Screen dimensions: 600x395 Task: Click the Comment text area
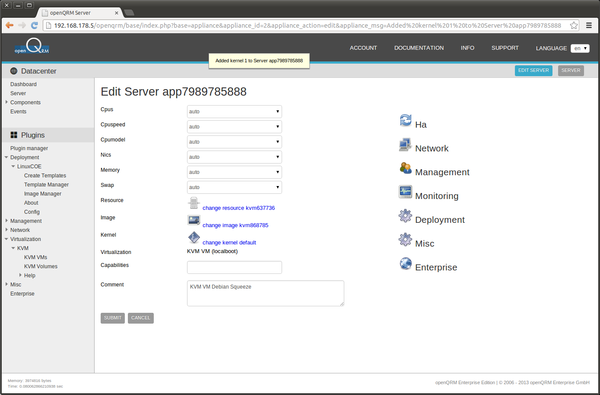pyautogui.click(x=265, y=293)
